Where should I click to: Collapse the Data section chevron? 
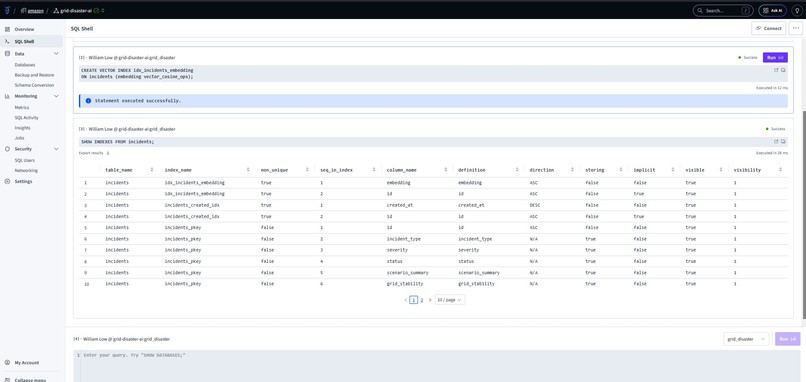(56, 53)
